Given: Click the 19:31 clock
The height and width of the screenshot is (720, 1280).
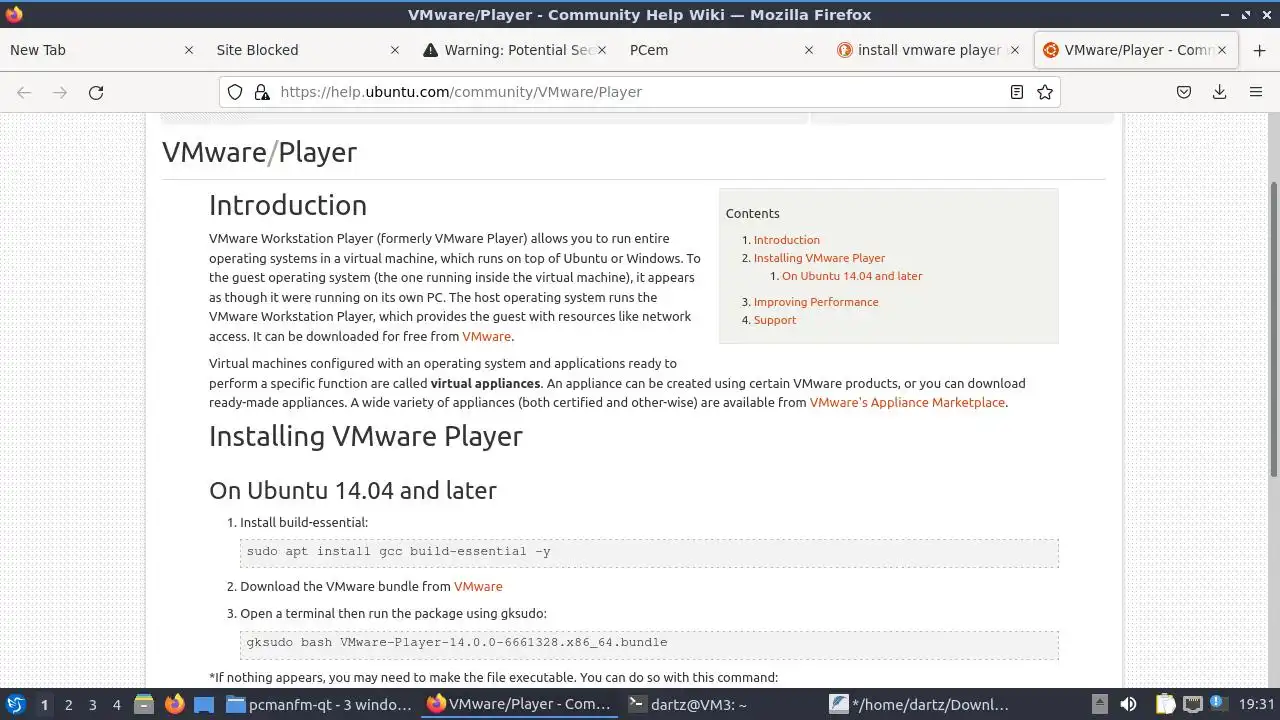Looking at the screenshot, I should tap(1257, 704).
